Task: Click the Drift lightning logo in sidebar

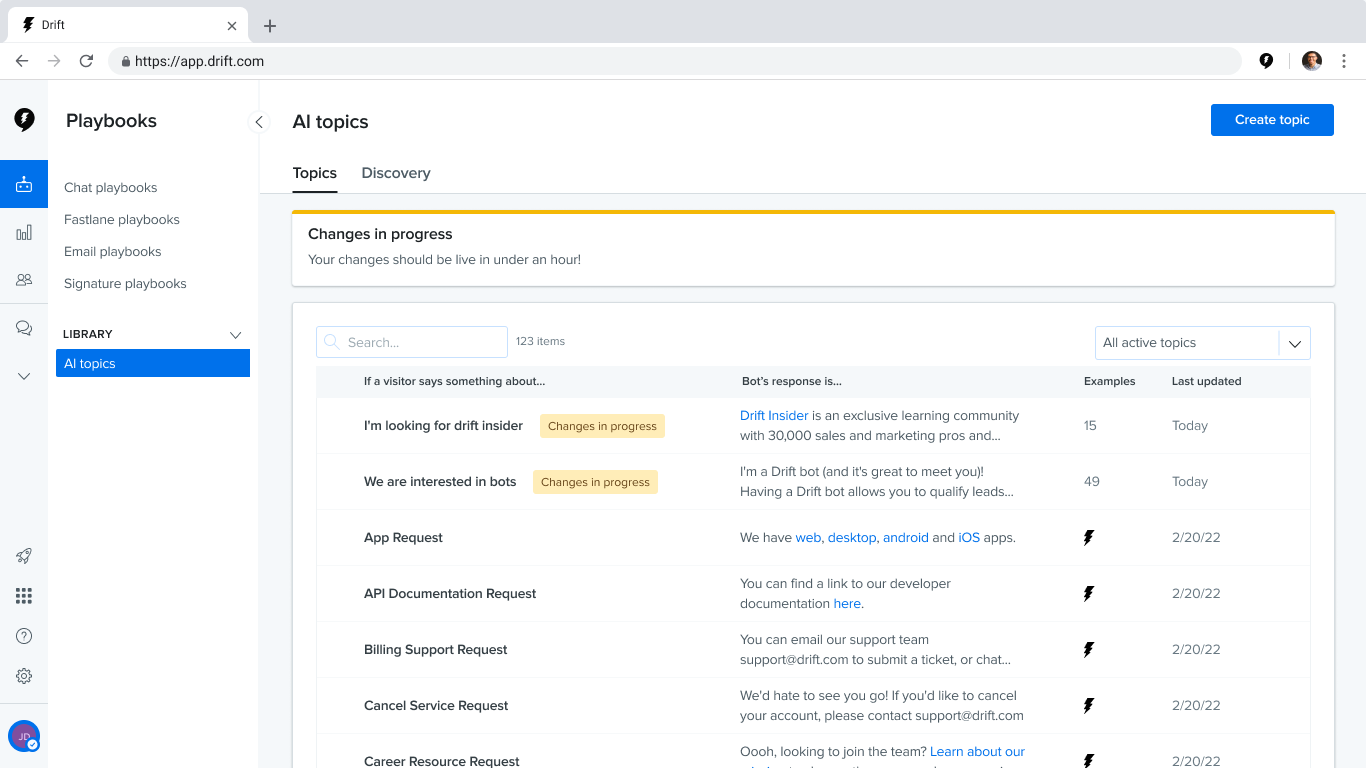Action: [24, 120]
